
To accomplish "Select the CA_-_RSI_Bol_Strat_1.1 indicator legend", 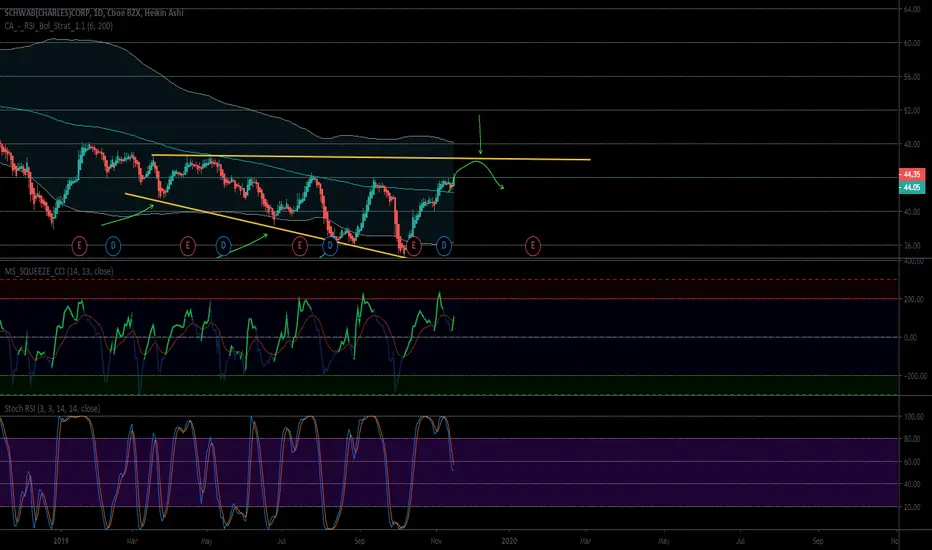I will [x=58, y=26].
